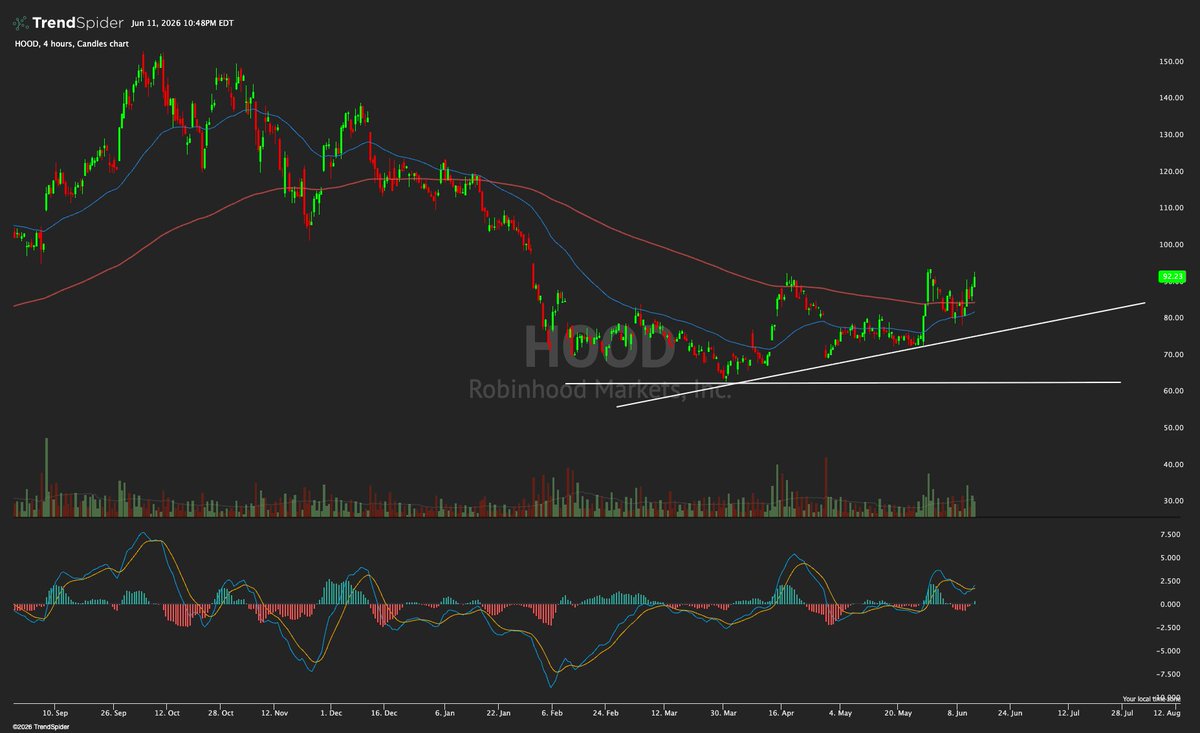Click the '12. Aug' date label
Screen dimensions: 1200x733
(x=1168, y=715)
